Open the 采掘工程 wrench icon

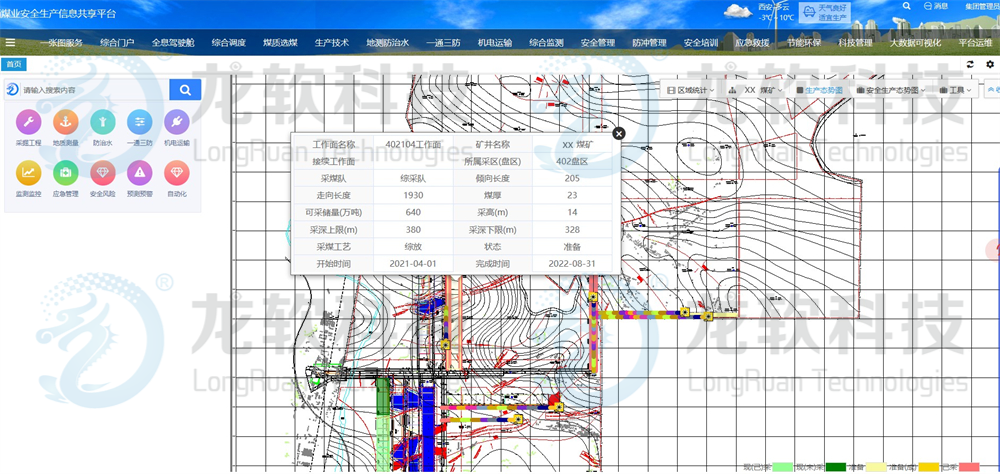(28, 122)
